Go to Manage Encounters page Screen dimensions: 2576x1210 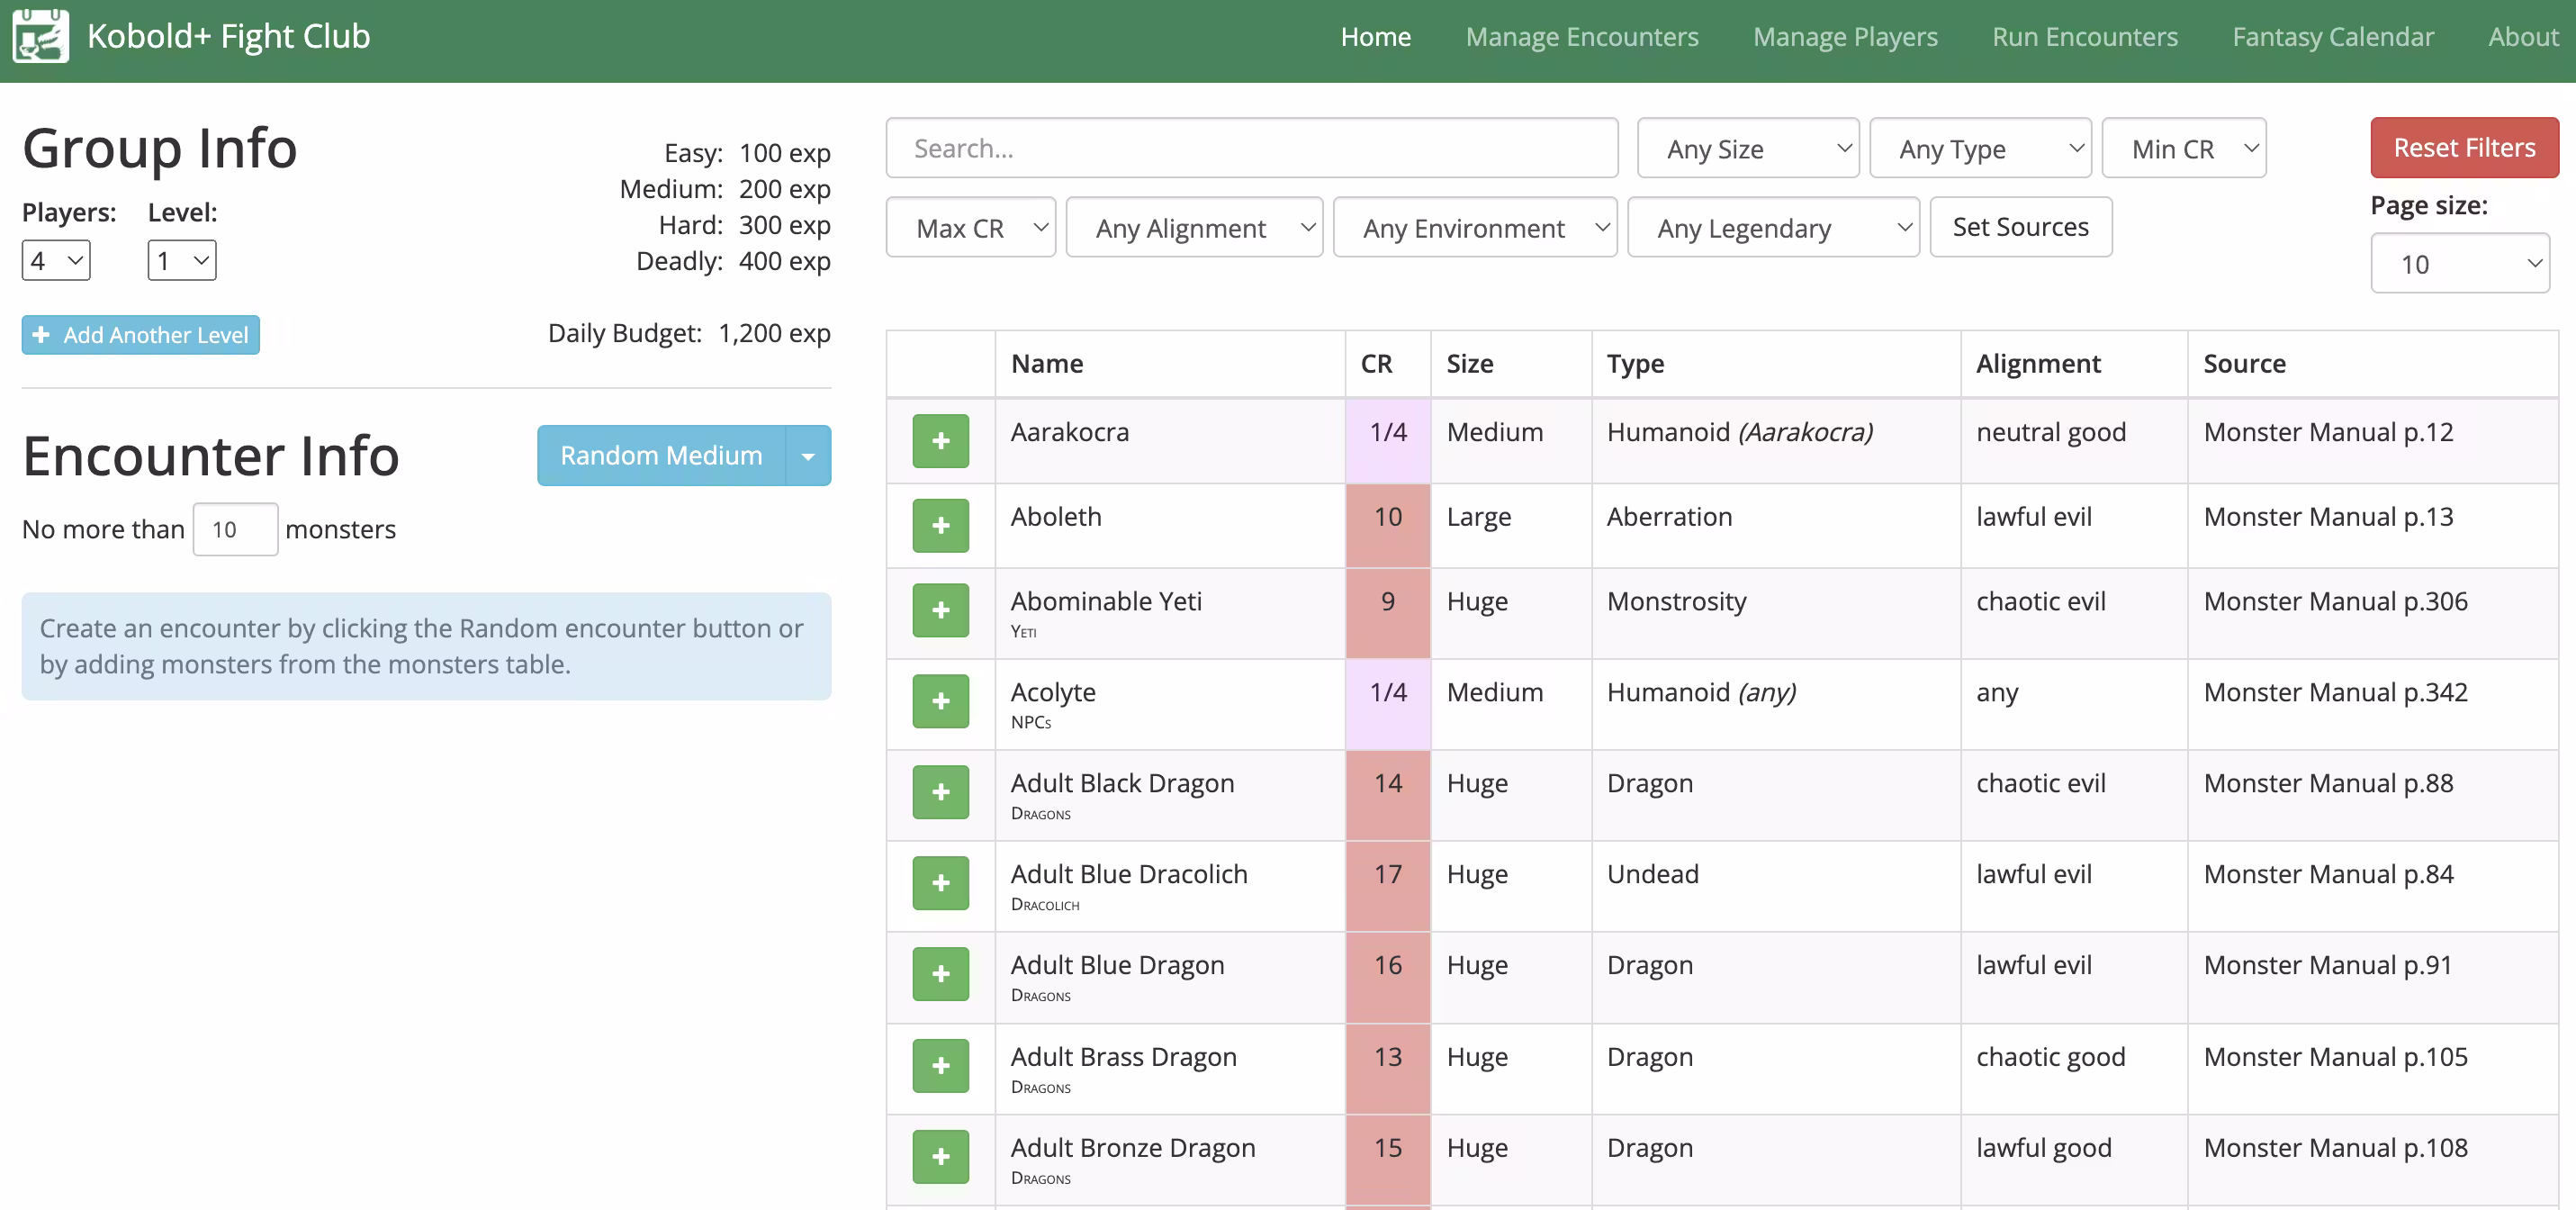click(x=1581, y=37)
